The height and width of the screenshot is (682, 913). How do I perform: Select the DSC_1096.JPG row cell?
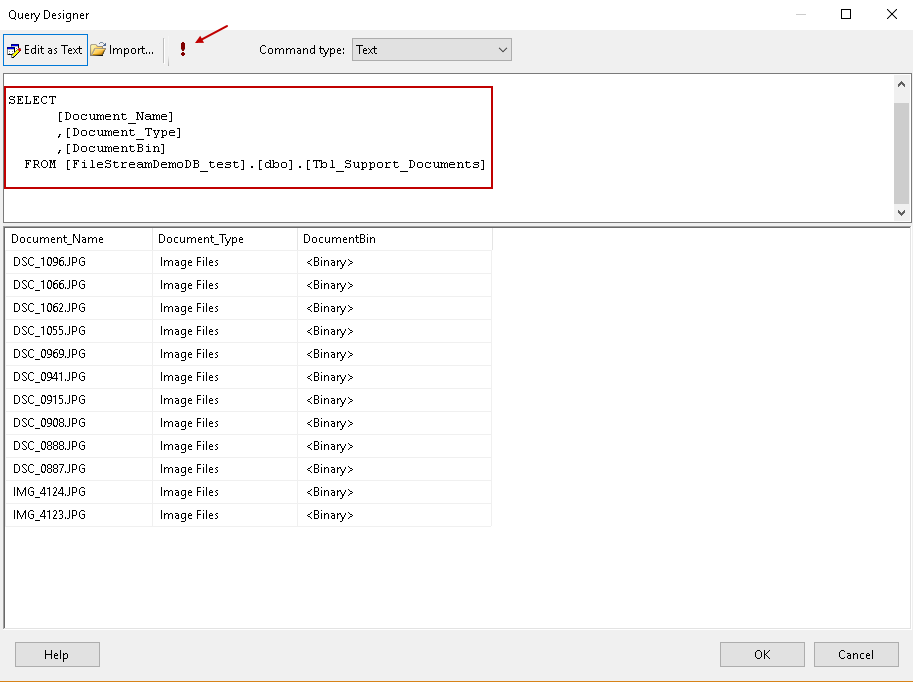pos(50,262)
